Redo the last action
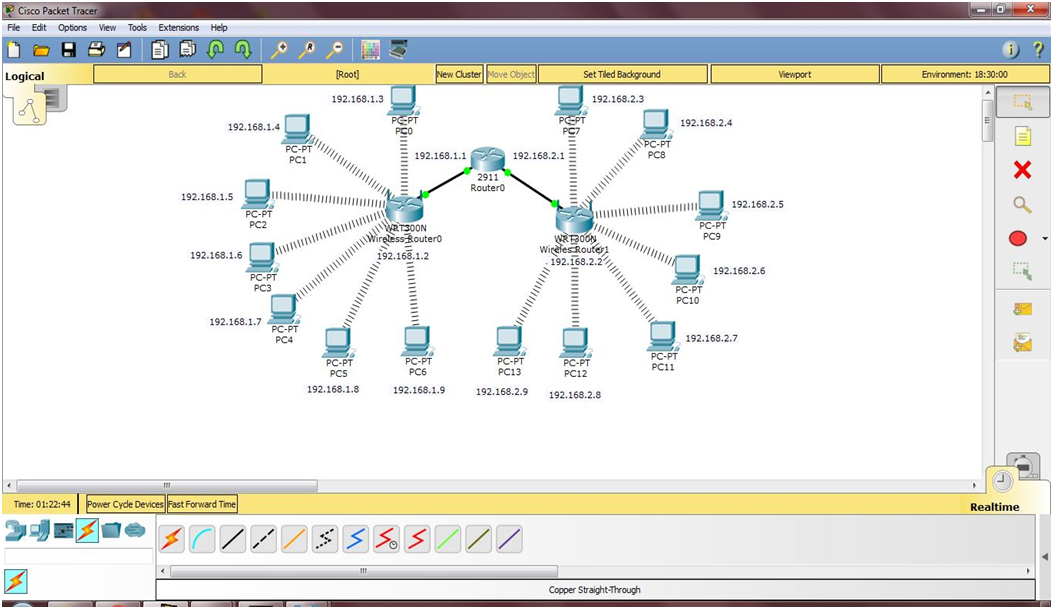Viewport: 1053px width, 609px height. [x=242, y=50]
